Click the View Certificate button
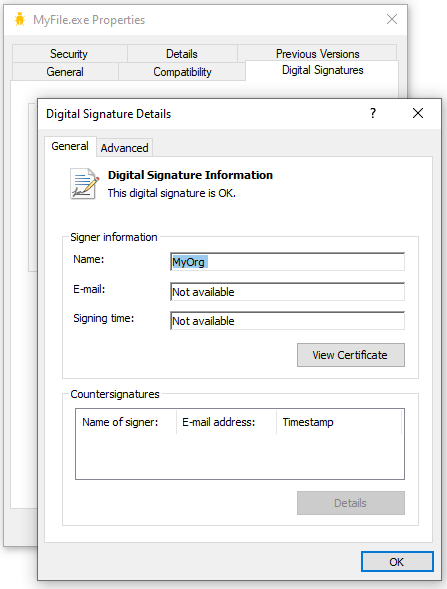 pyautogui.click(x=351, y=355)
